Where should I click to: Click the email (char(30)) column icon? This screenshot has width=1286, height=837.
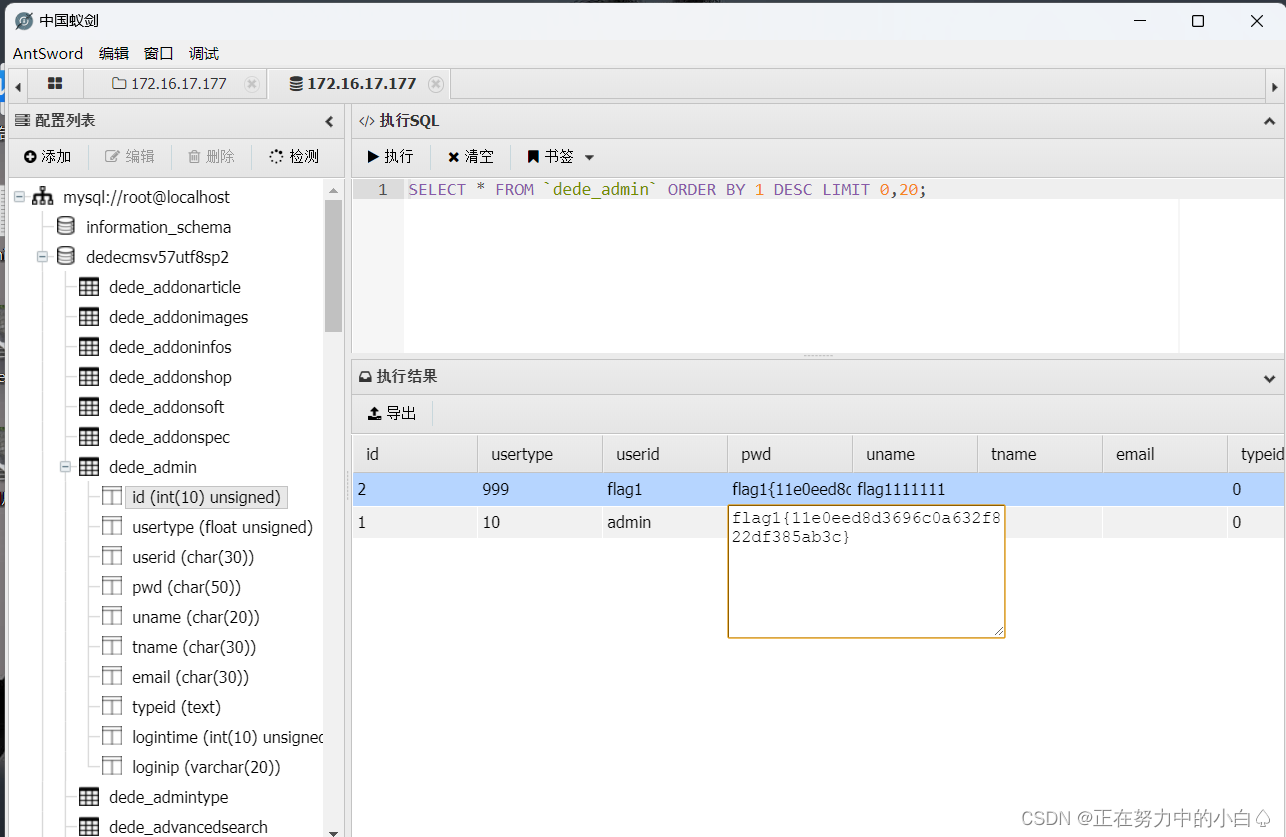click(x=112, y=677)
